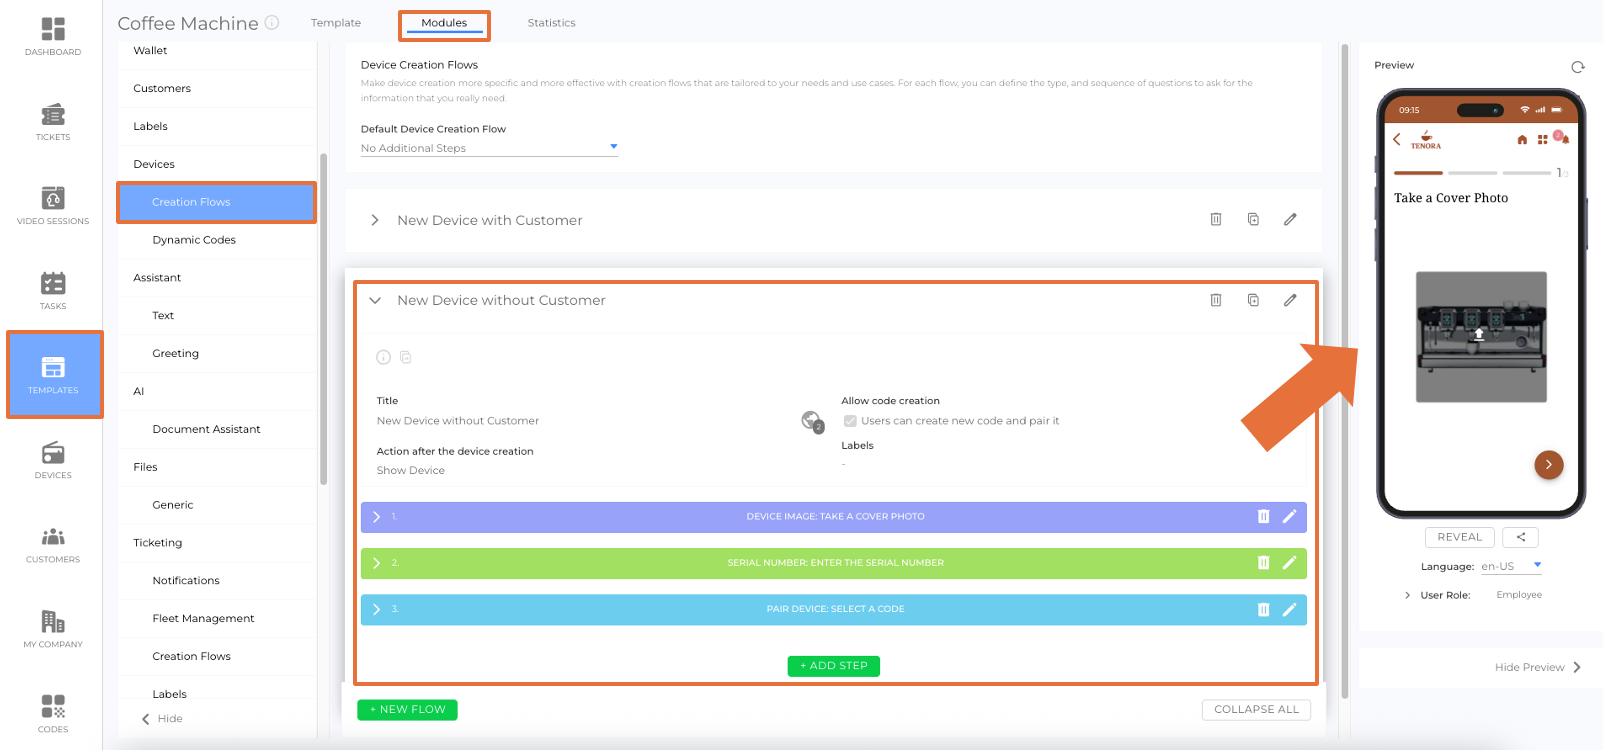Click the + ADD STEP button
Image resolution: width=1603 pixels, height=751 pixels.
tap(833, 666)
